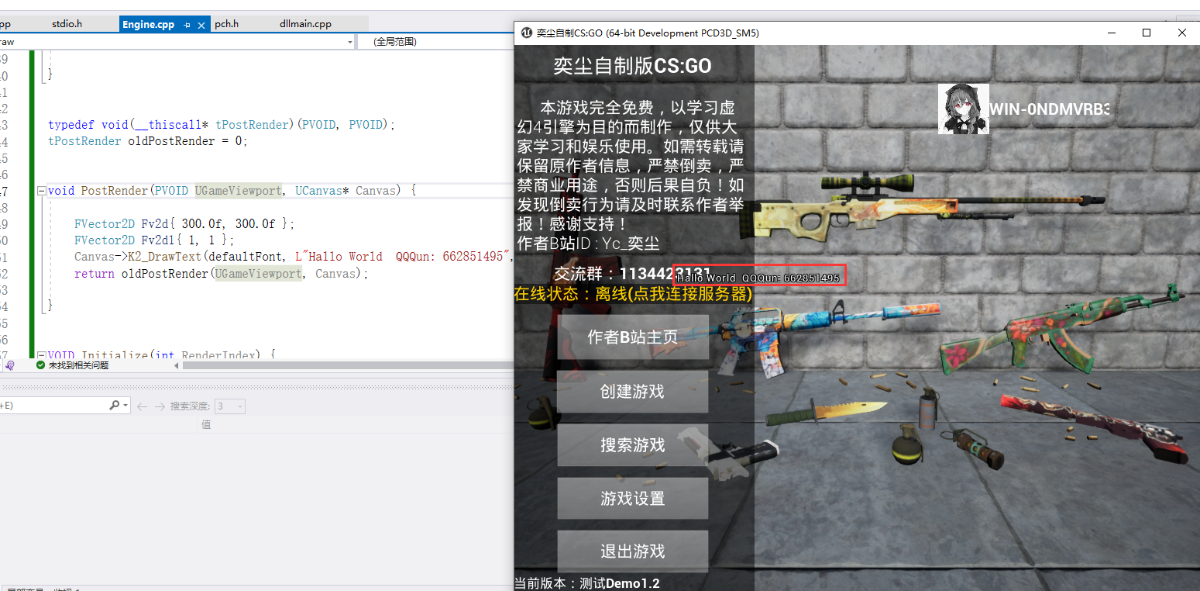Click the 值 column header

coord(206,425)
